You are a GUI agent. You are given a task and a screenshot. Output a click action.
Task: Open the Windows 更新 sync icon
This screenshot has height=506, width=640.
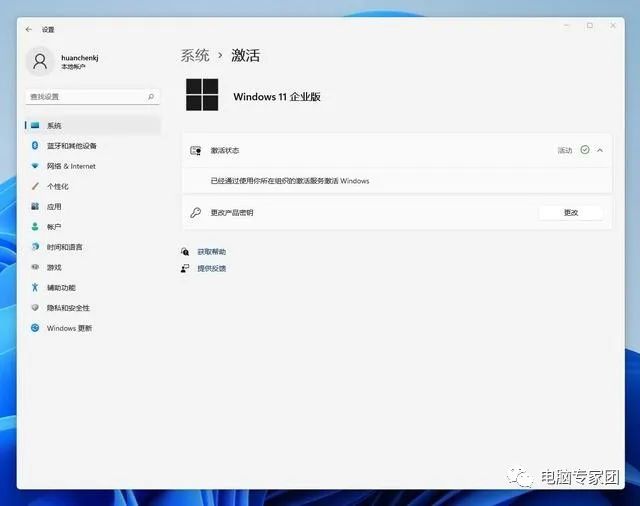pyautogui.click(x=35, y=328)
